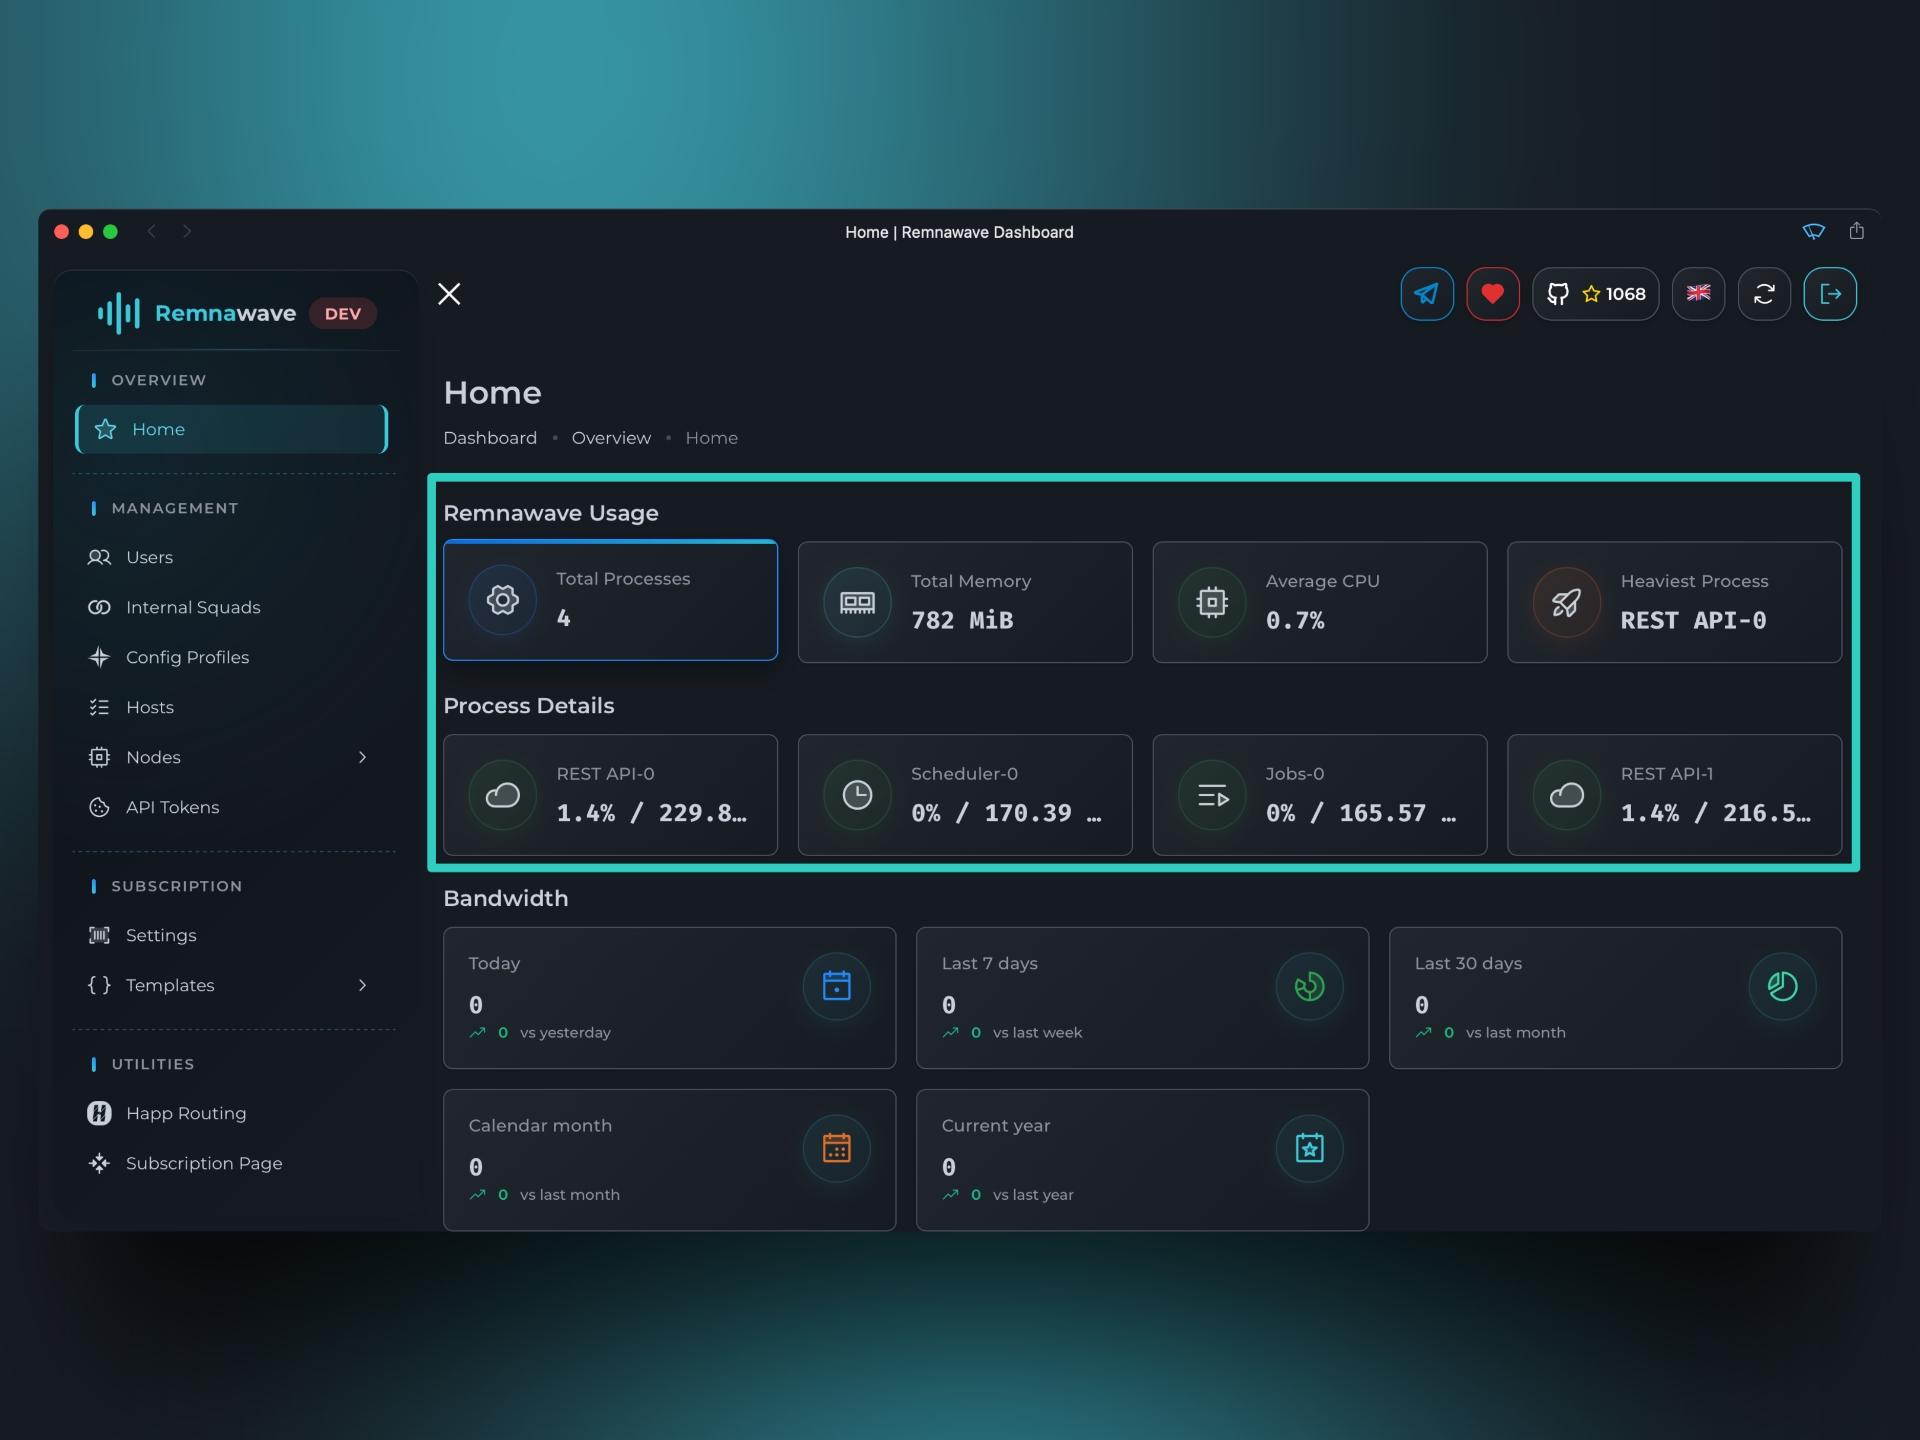Click the UK flag language selector

(1698, 294)
